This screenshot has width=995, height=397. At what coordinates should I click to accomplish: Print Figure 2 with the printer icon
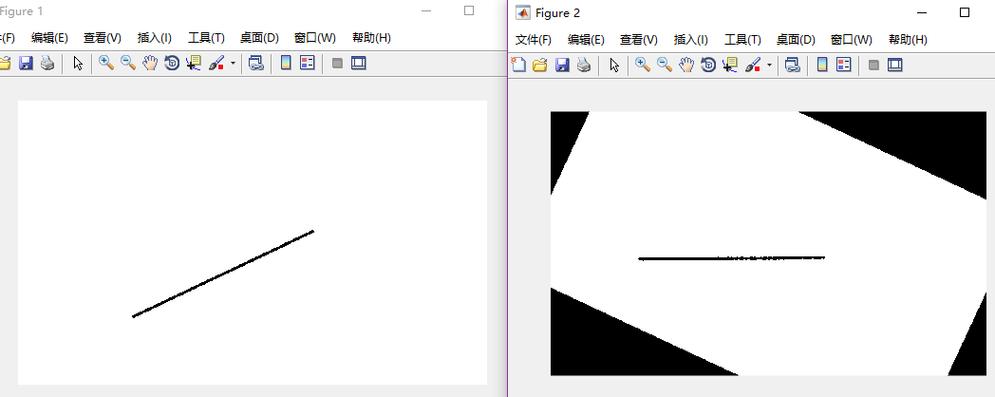coord(584,65)
